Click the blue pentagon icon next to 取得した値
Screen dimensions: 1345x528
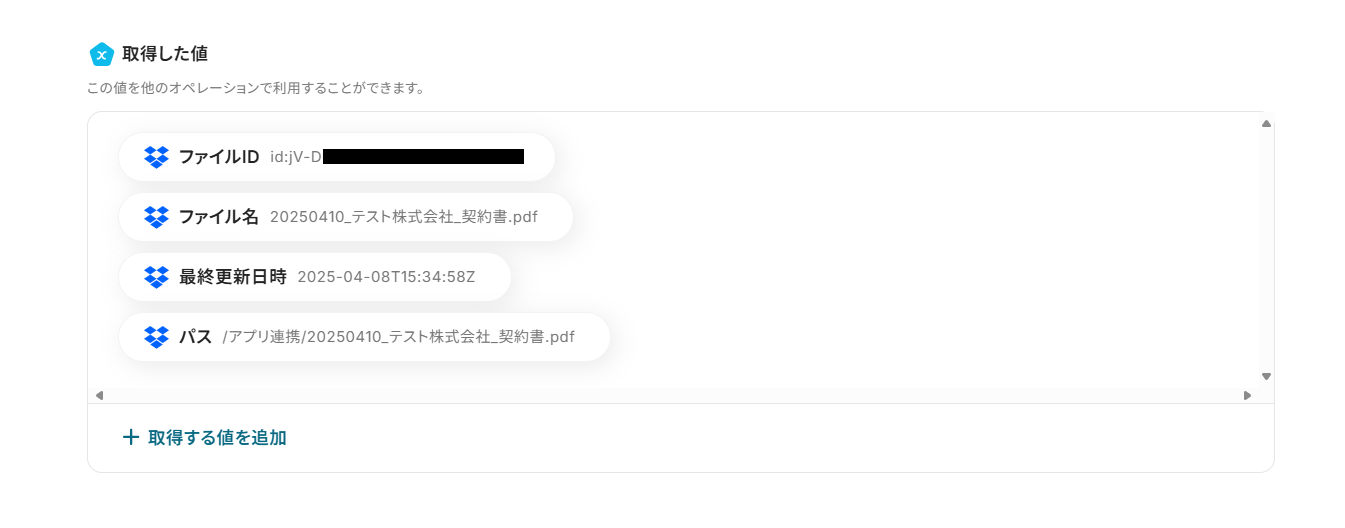[x=101, y=54]
